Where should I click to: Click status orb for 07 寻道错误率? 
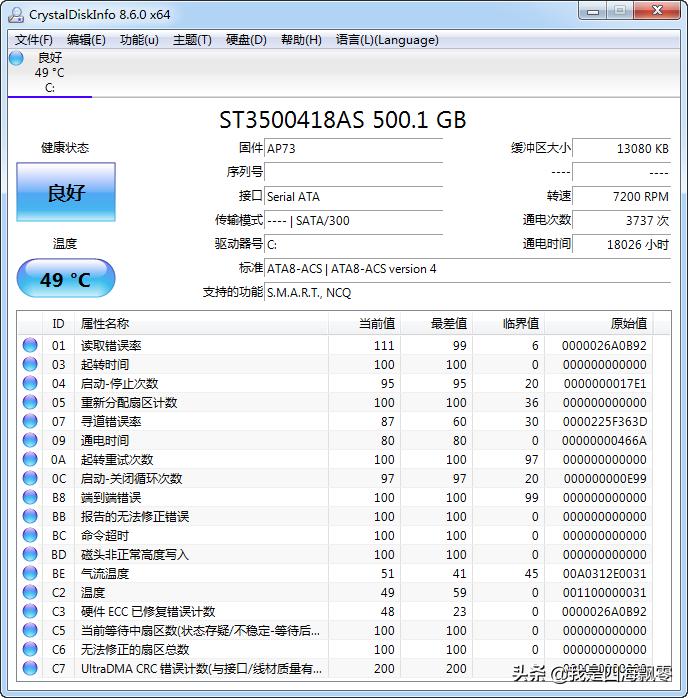tap(30, 422)
